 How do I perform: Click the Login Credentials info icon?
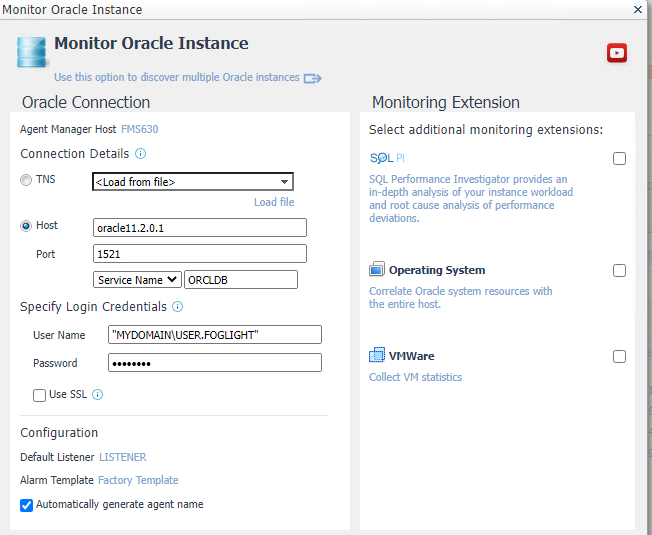tap(177, 307)
